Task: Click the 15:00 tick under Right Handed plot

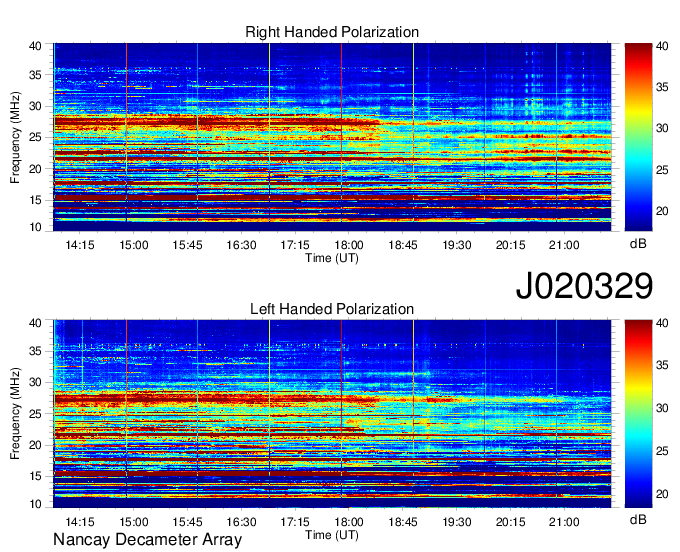Action: click(x=134, y=245)
